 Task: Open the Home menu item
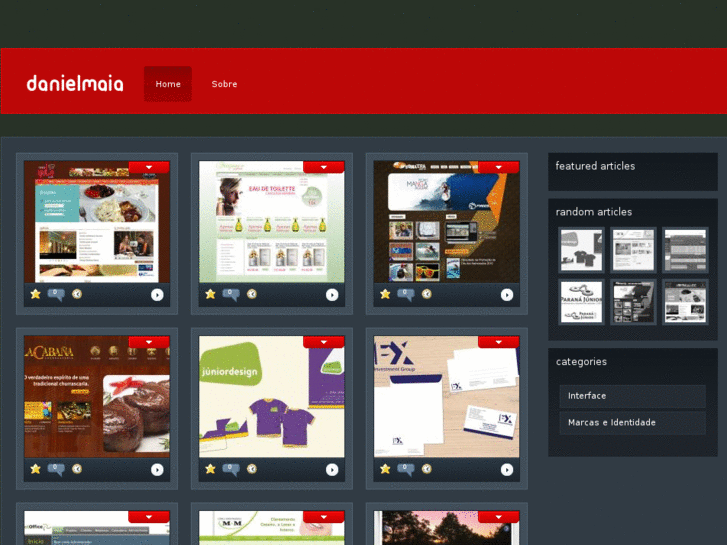[x=168, y=84]
